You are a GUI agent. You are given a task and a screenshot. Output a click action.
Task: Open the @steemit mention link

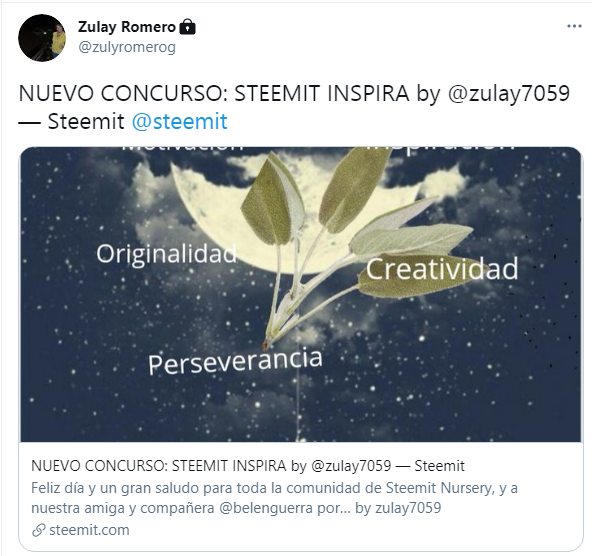tap(180, 121)
